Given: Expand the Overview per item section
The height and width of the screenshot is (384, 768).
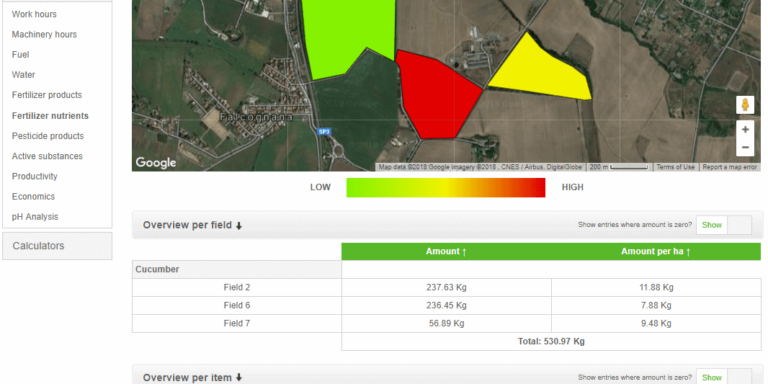Looking at the screenshot, I should tap(192, 378).
